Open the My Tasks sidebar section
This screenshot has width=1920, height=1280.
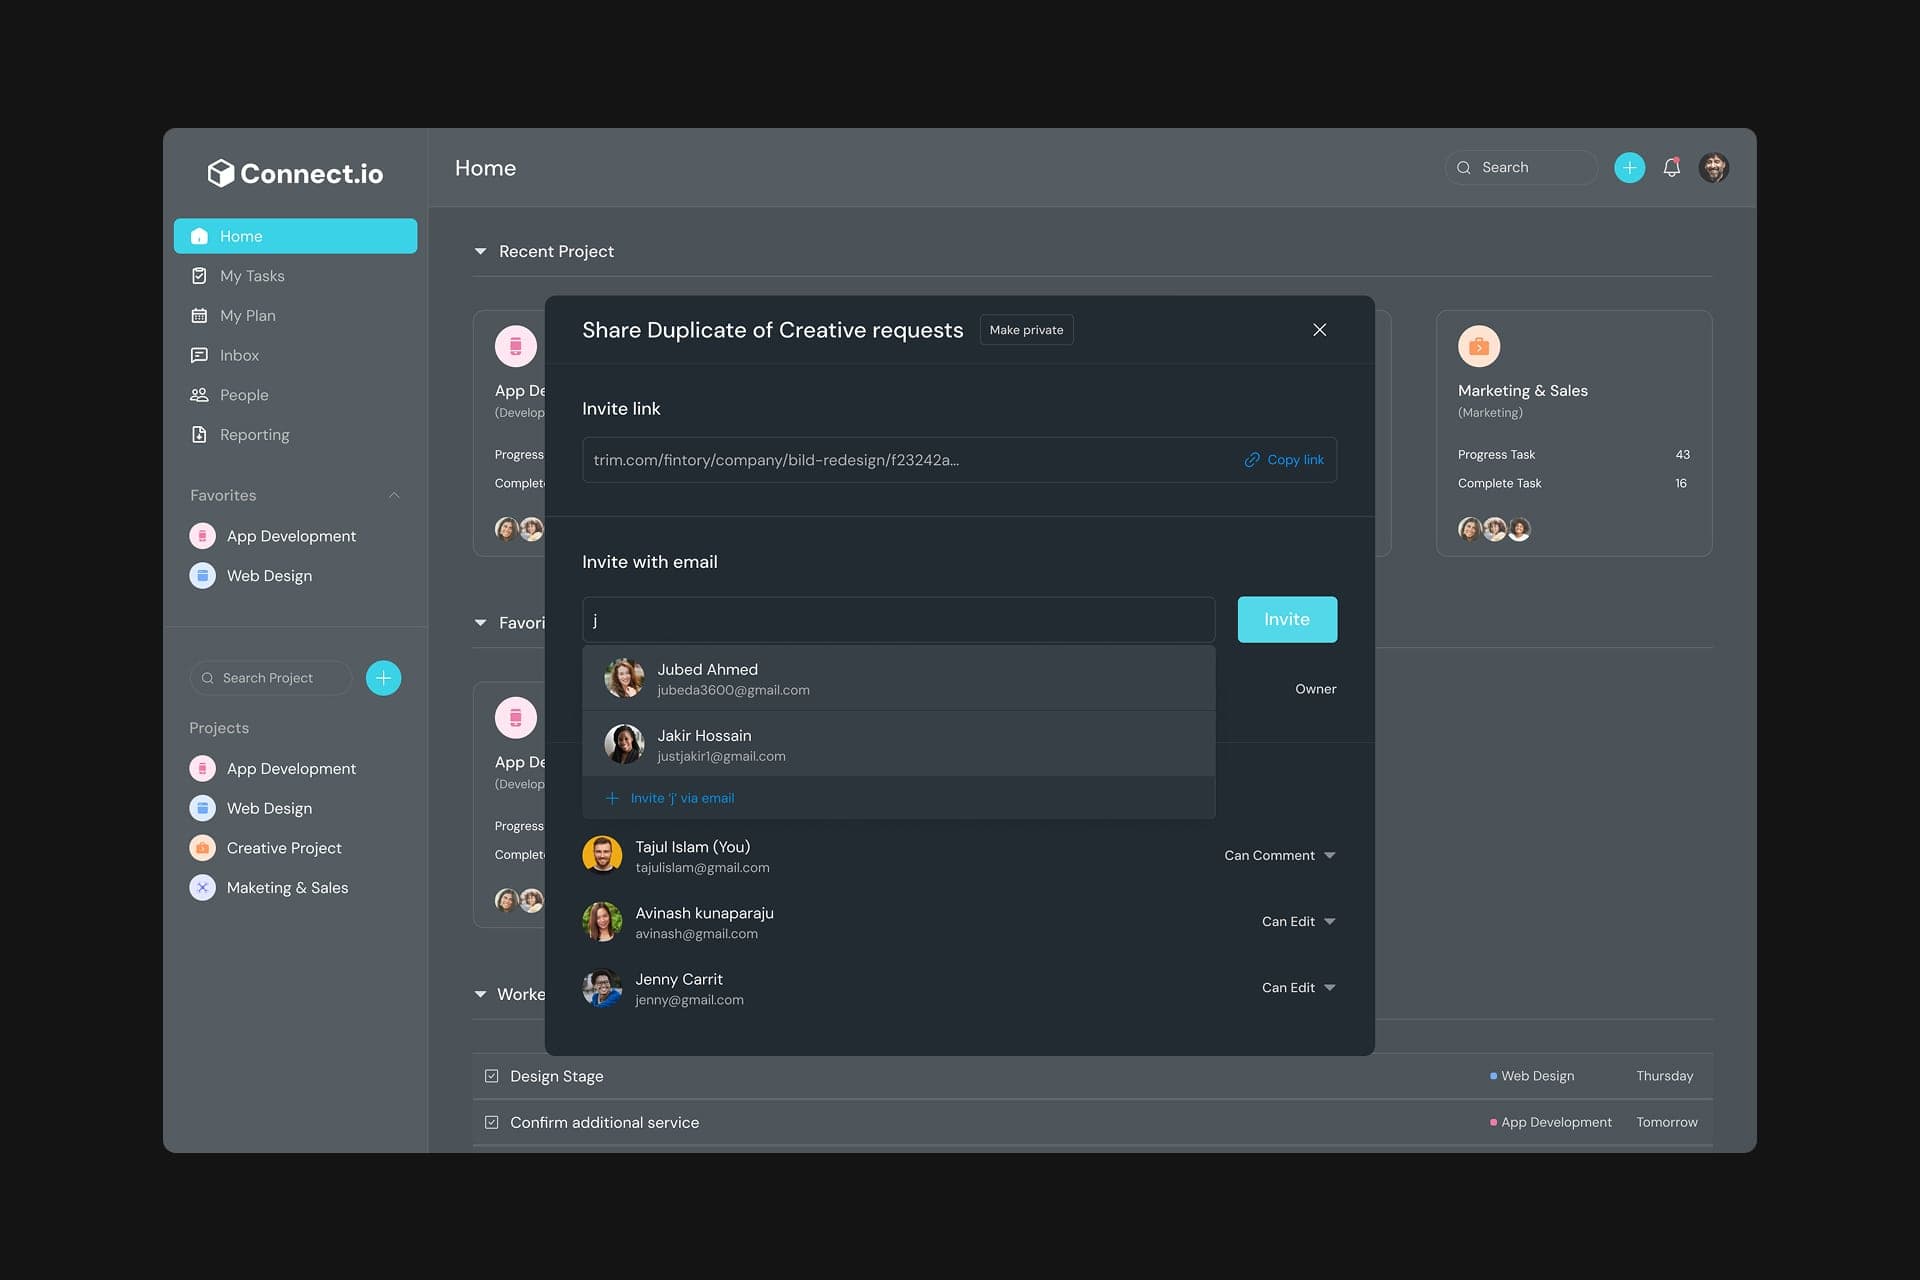pyautogui.click(x=253, y=275)
